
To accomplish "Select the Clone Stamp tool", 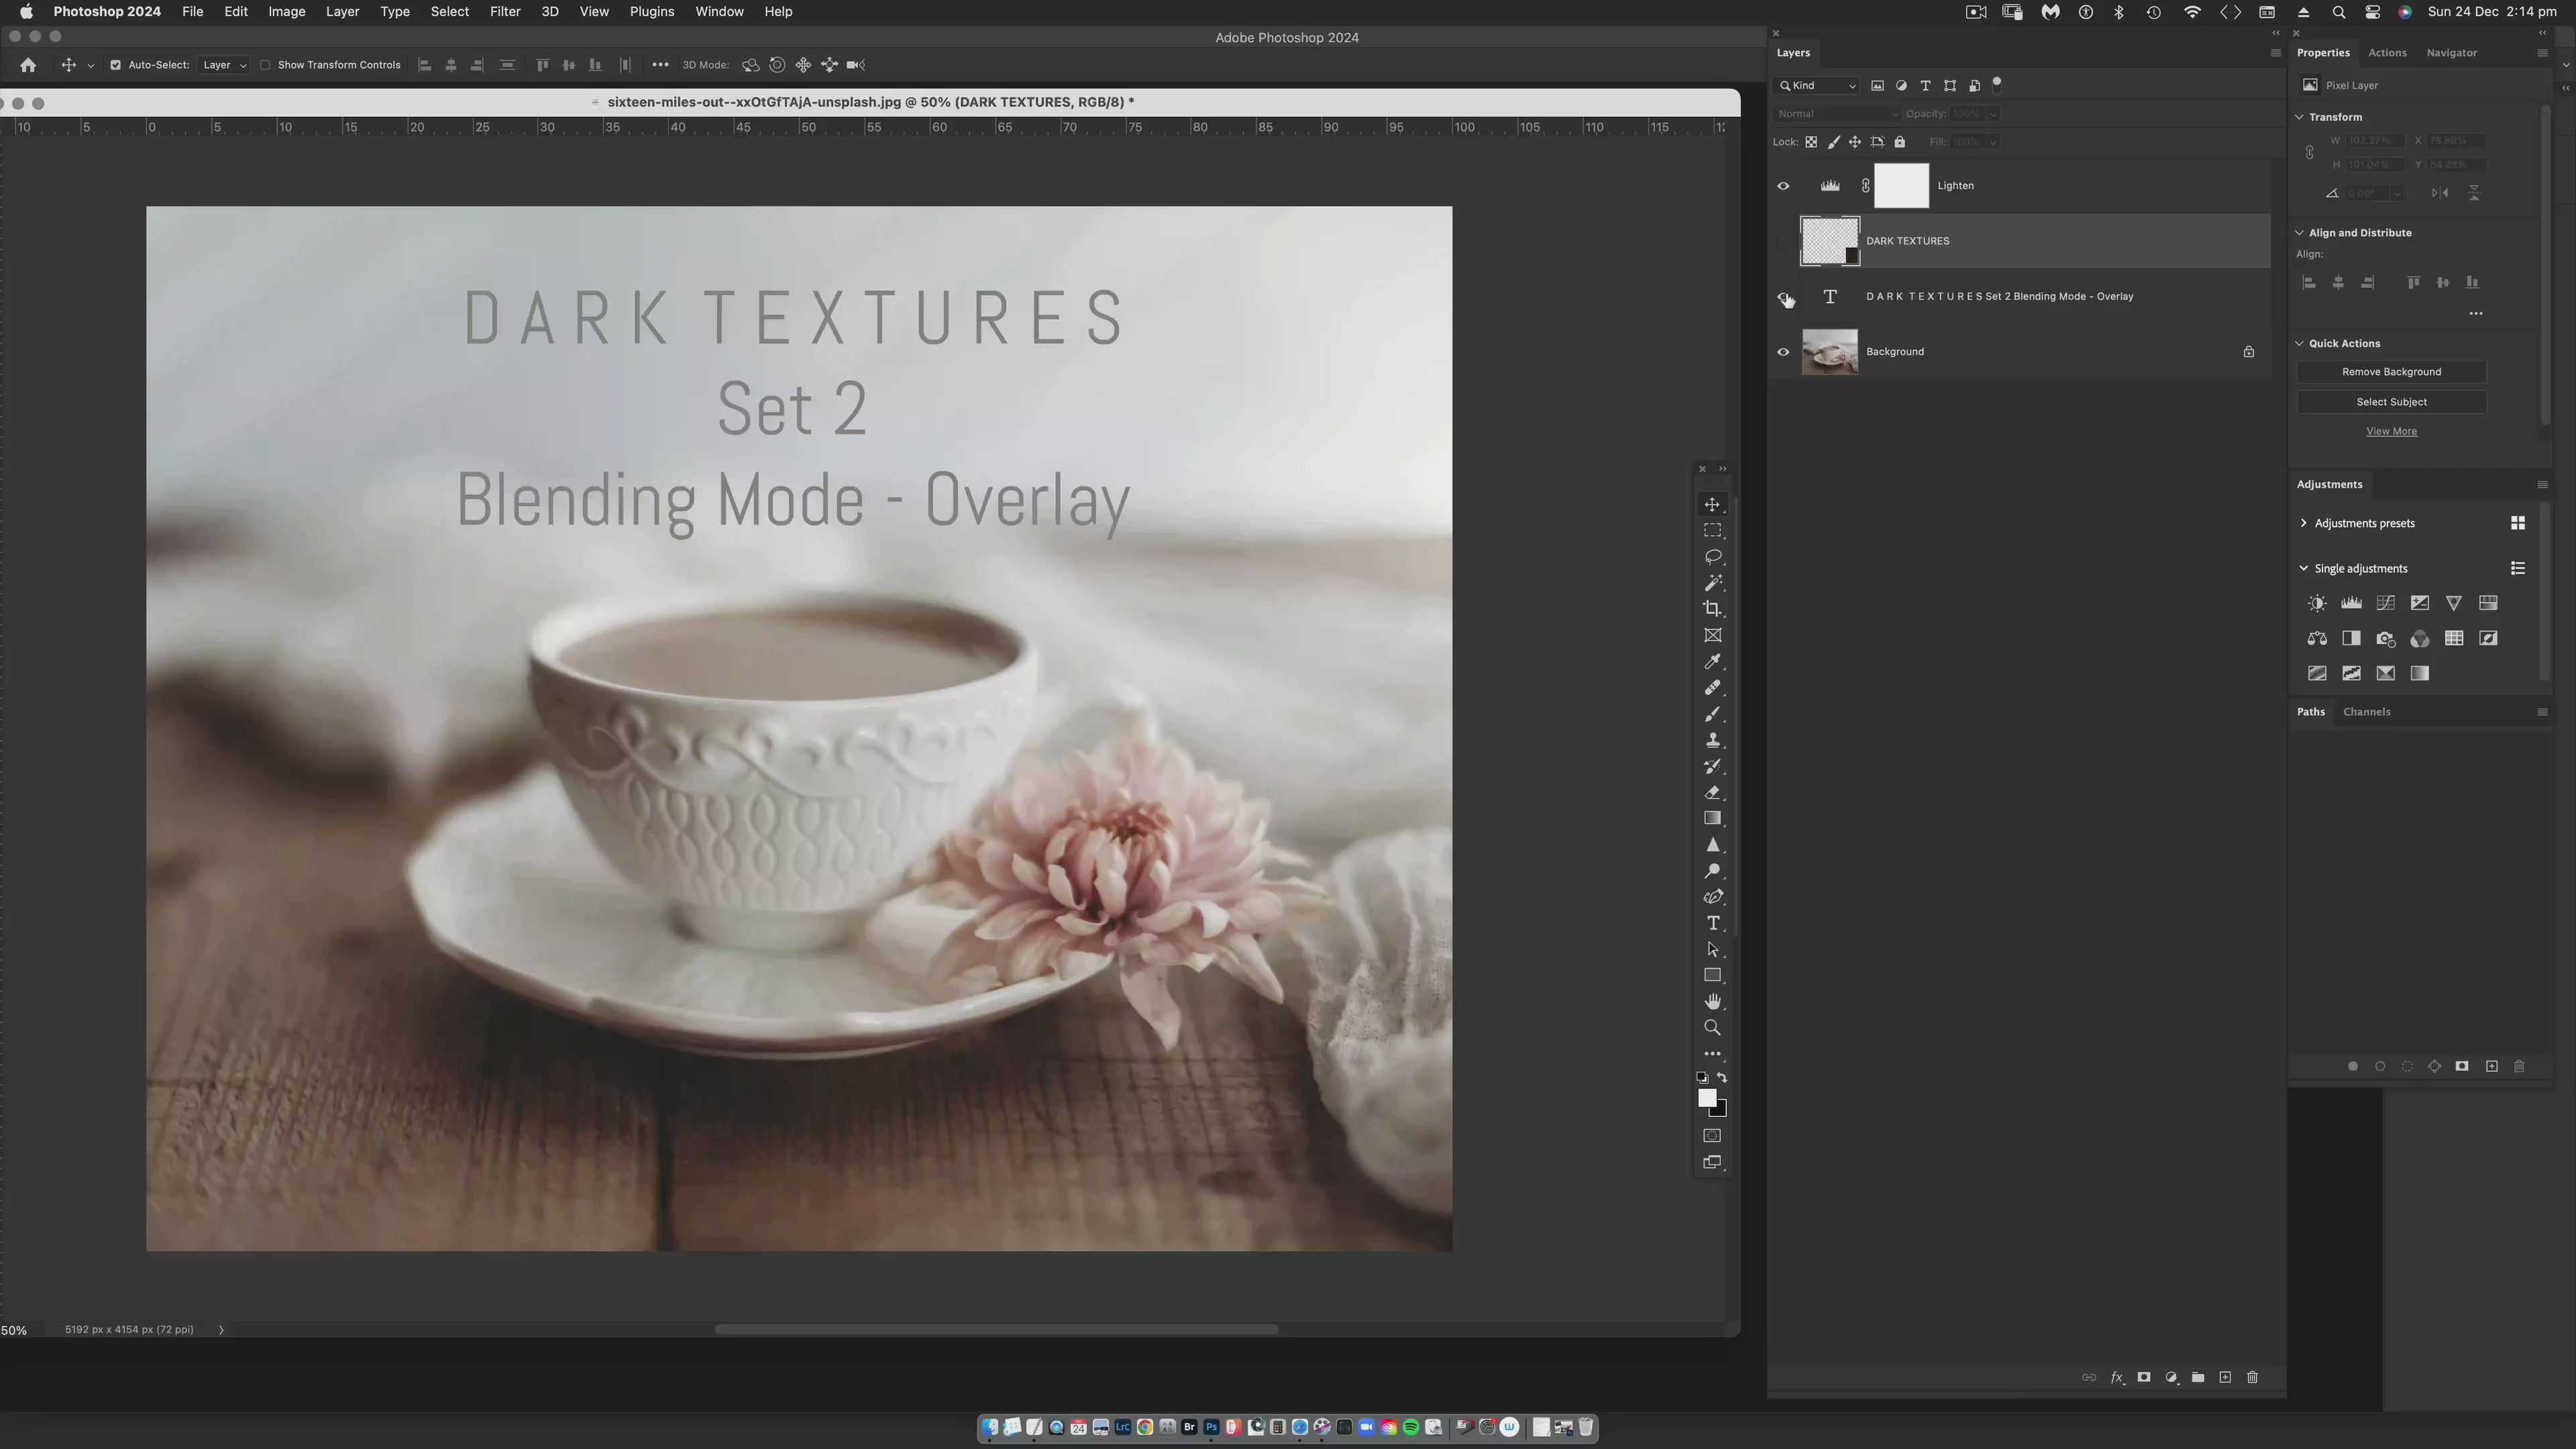I will (x=1713, y=740).
